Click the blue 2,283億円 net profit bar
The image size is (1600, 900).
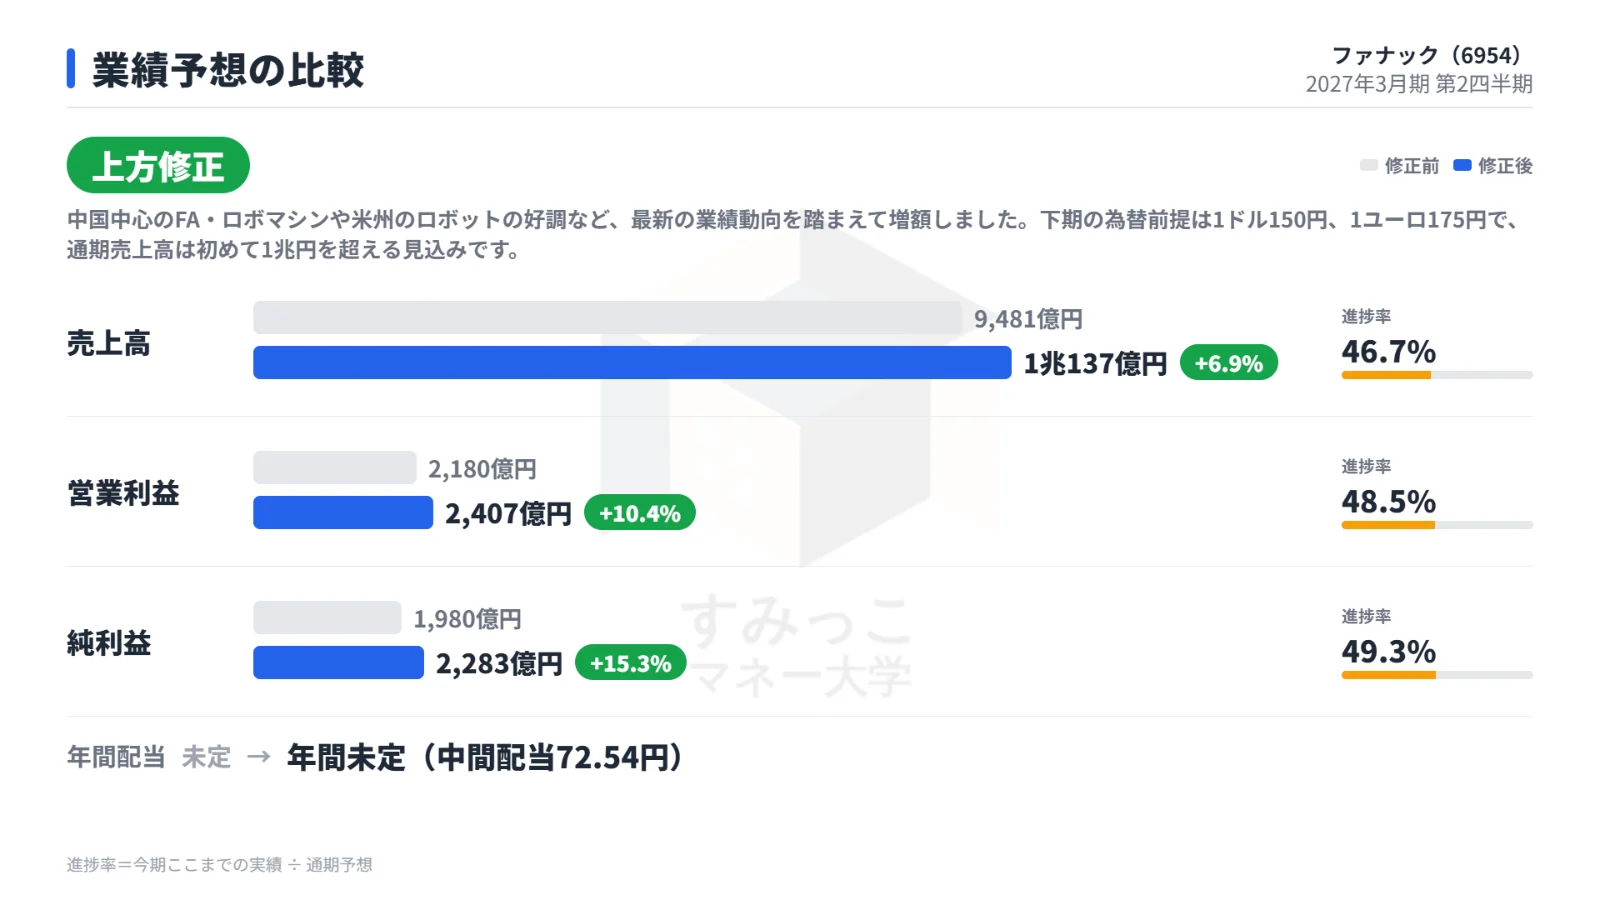[x=339, y=662]
